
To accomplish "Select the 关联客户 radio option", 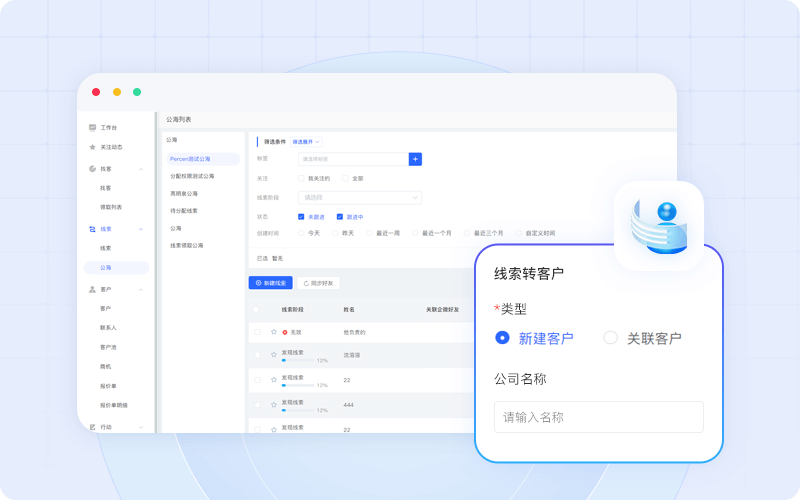I will pyautogui.click(x=611, y=338).
